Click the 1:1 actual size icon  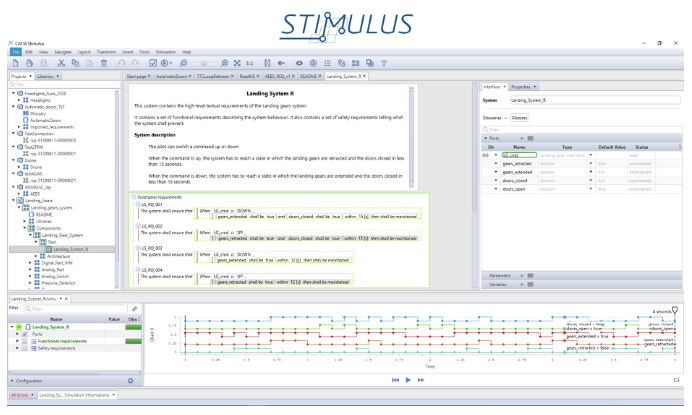click(x=250, y=63)
